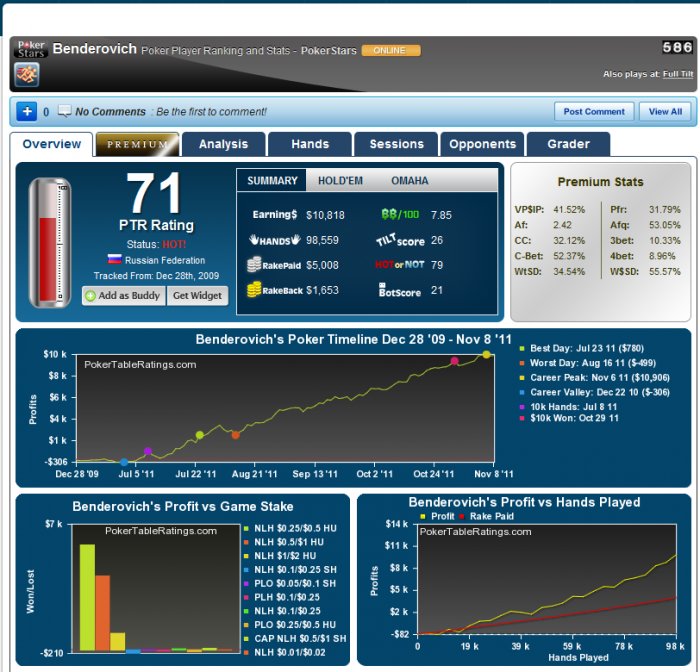Click the 10k Hands purple timeline marker
Viewport: 700px width, 672px height.
tap(148, 451)
